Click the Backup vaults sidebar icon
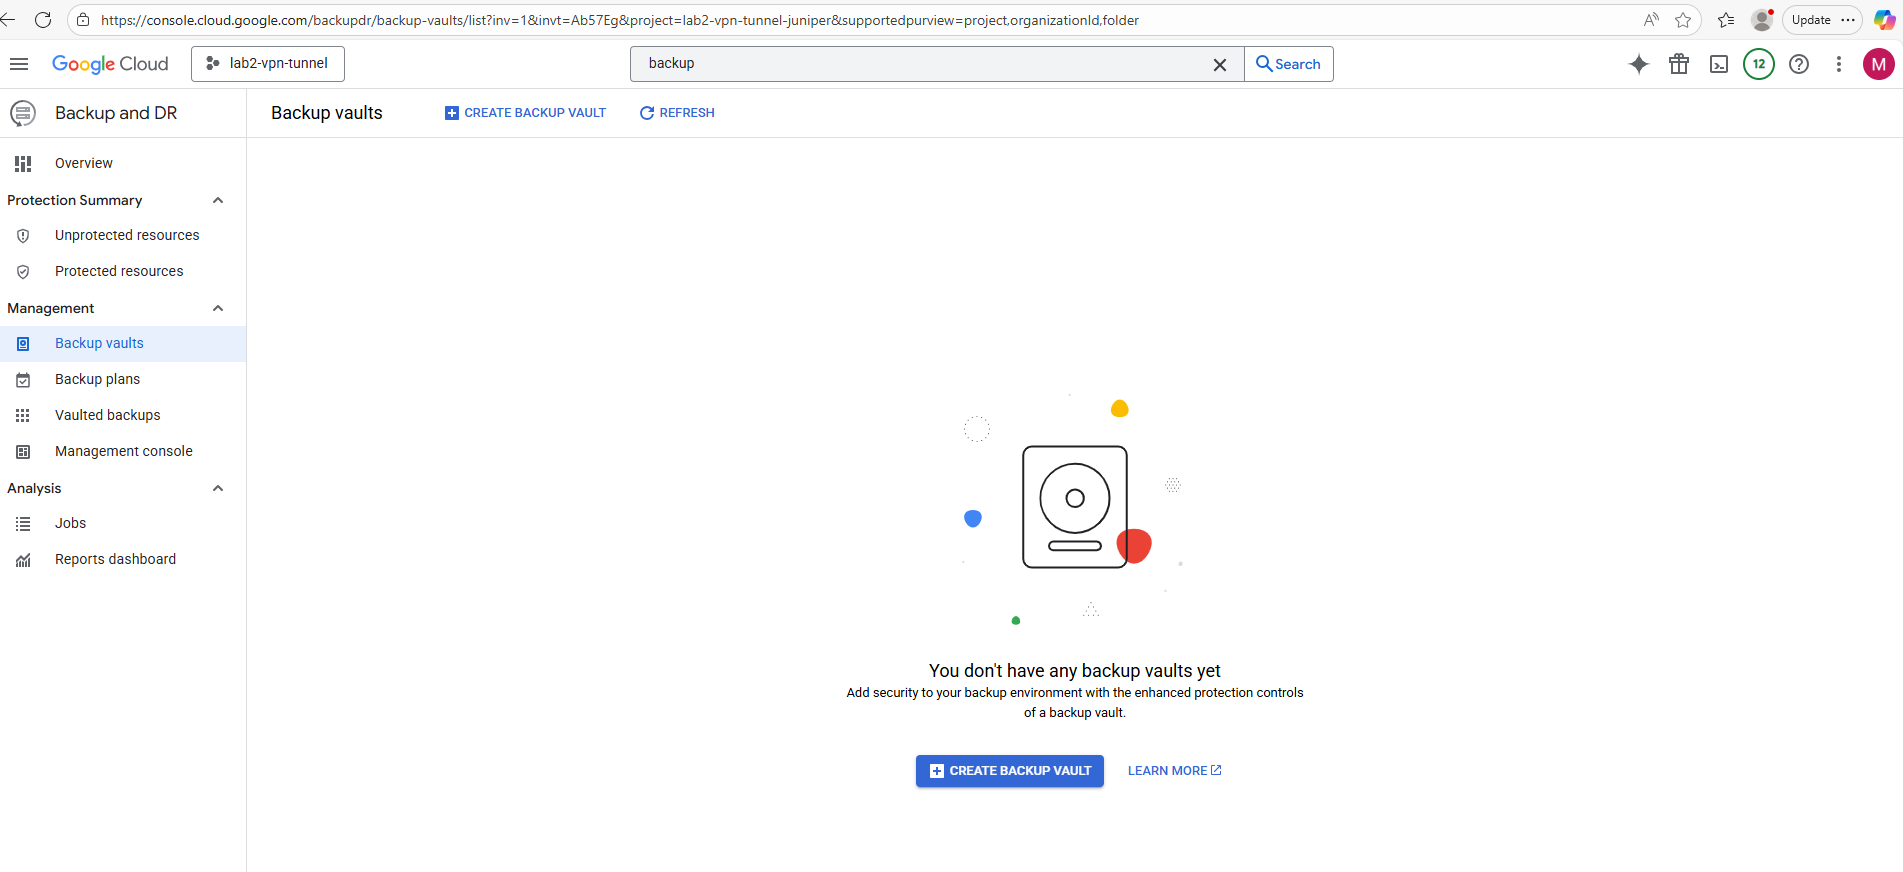 tap(23, 344)
